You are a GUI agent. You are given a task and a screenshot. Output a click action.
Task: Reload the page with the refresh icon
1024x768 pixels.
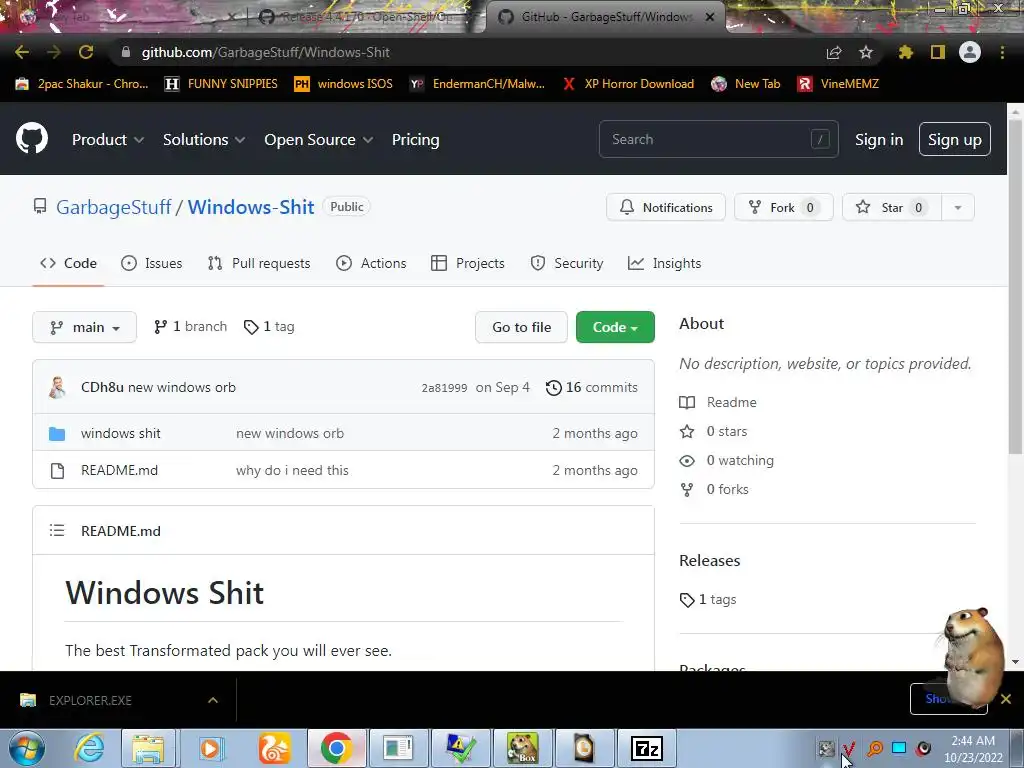(86, 52)
